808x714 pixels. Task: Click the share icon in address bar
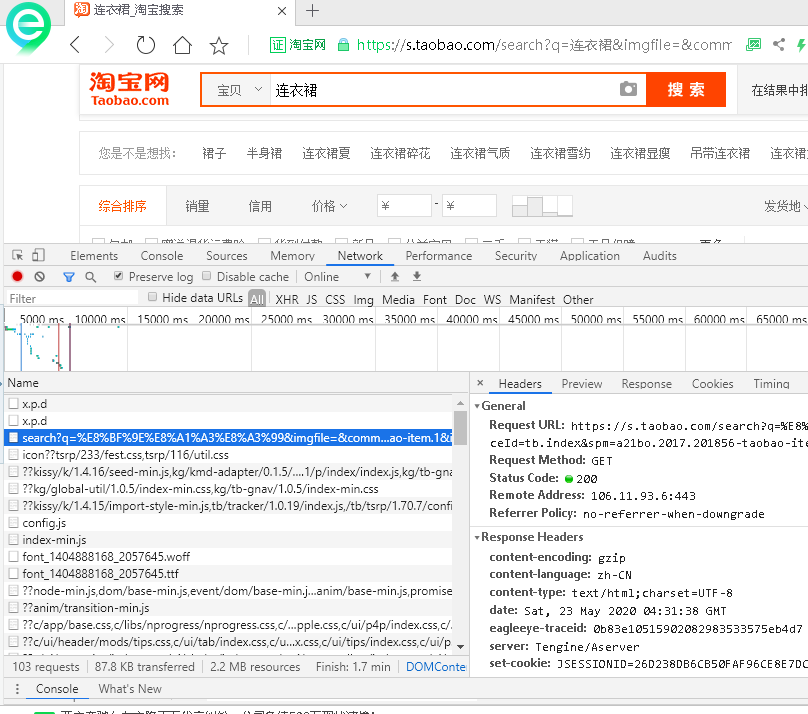click(779, 45)
